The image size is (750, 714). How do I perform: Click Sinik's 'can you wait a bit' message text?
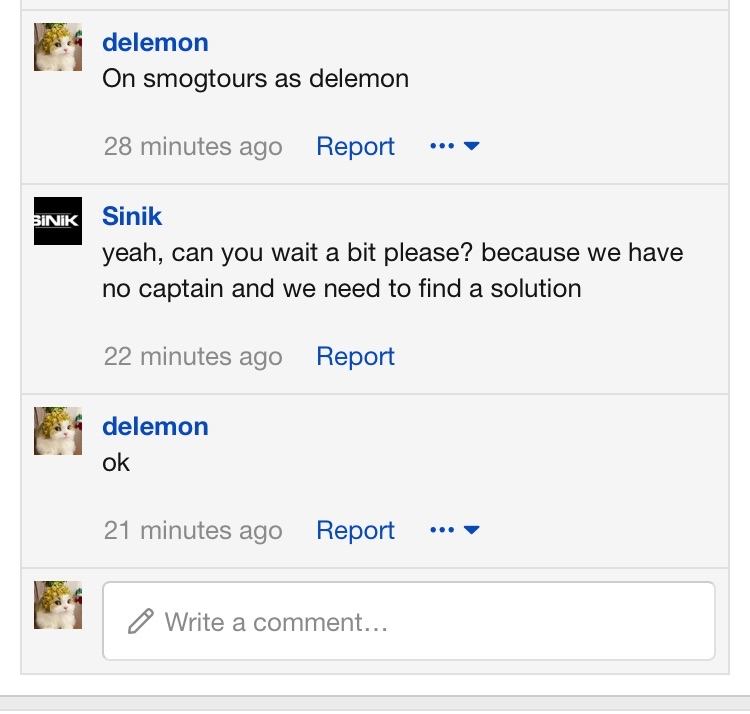pyautogui.click(x=392, y=270)
